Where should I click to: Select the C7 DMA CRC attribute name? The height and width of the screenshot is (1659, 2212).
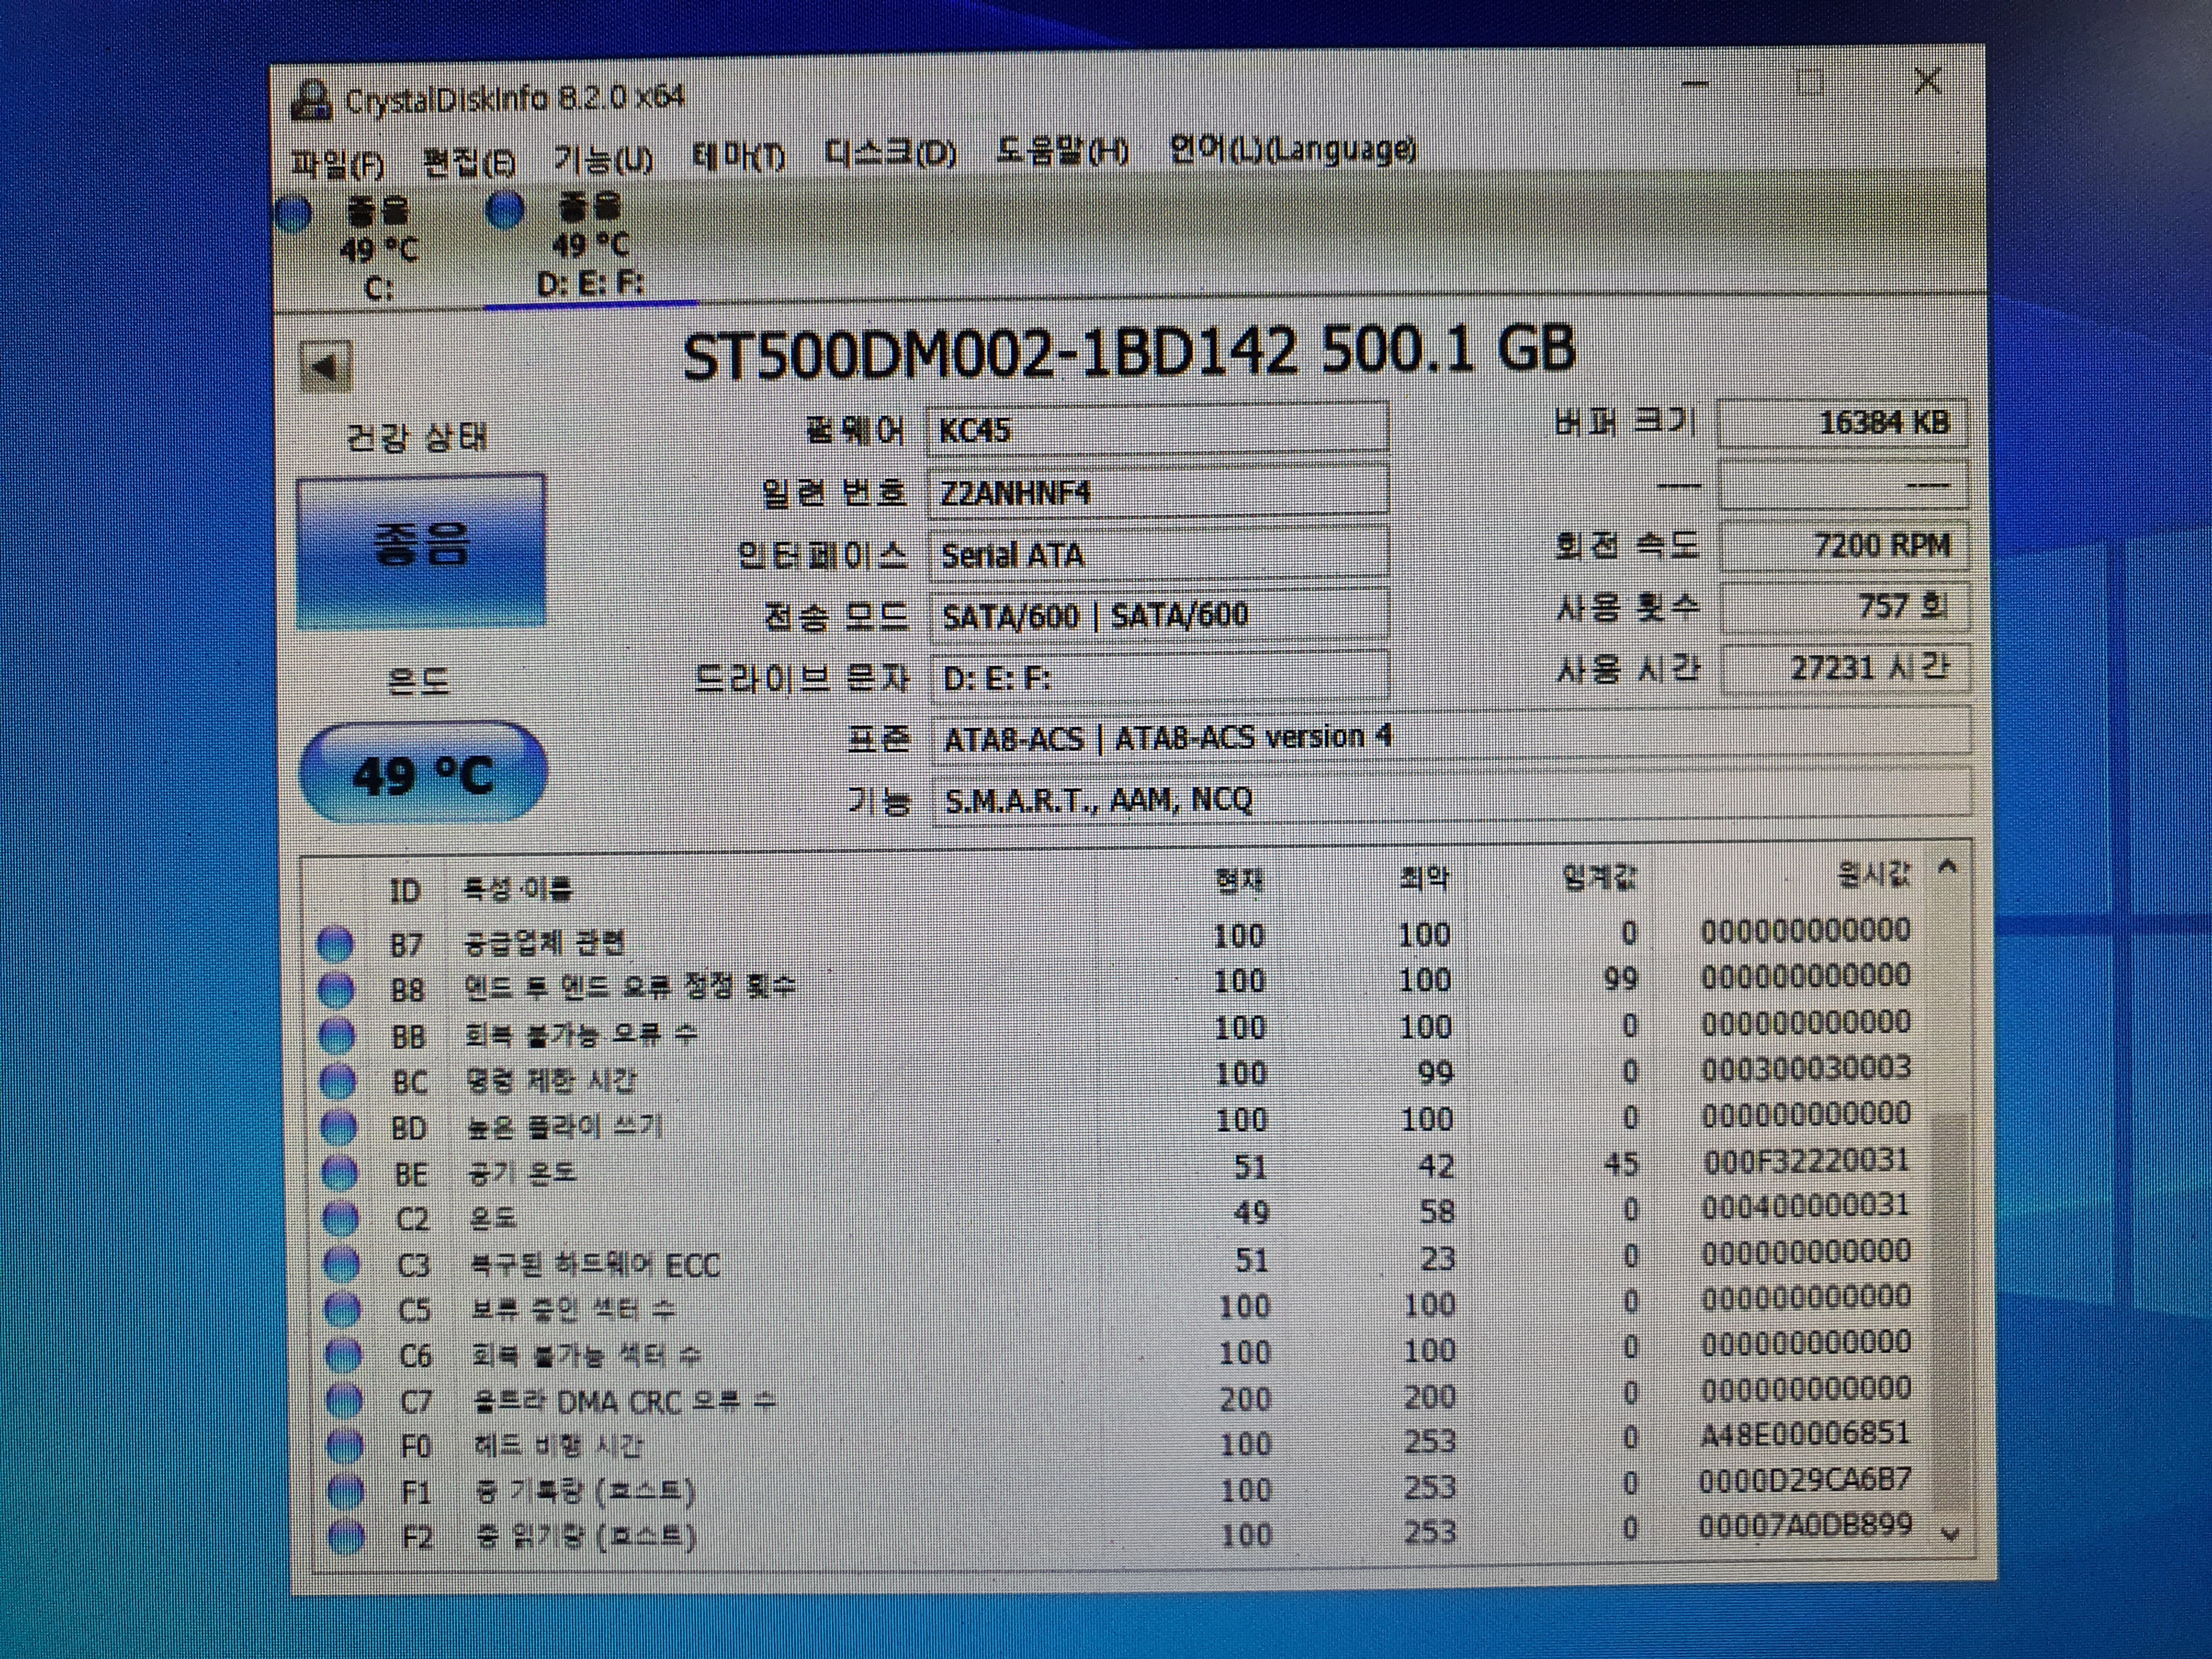point(624,1402)
